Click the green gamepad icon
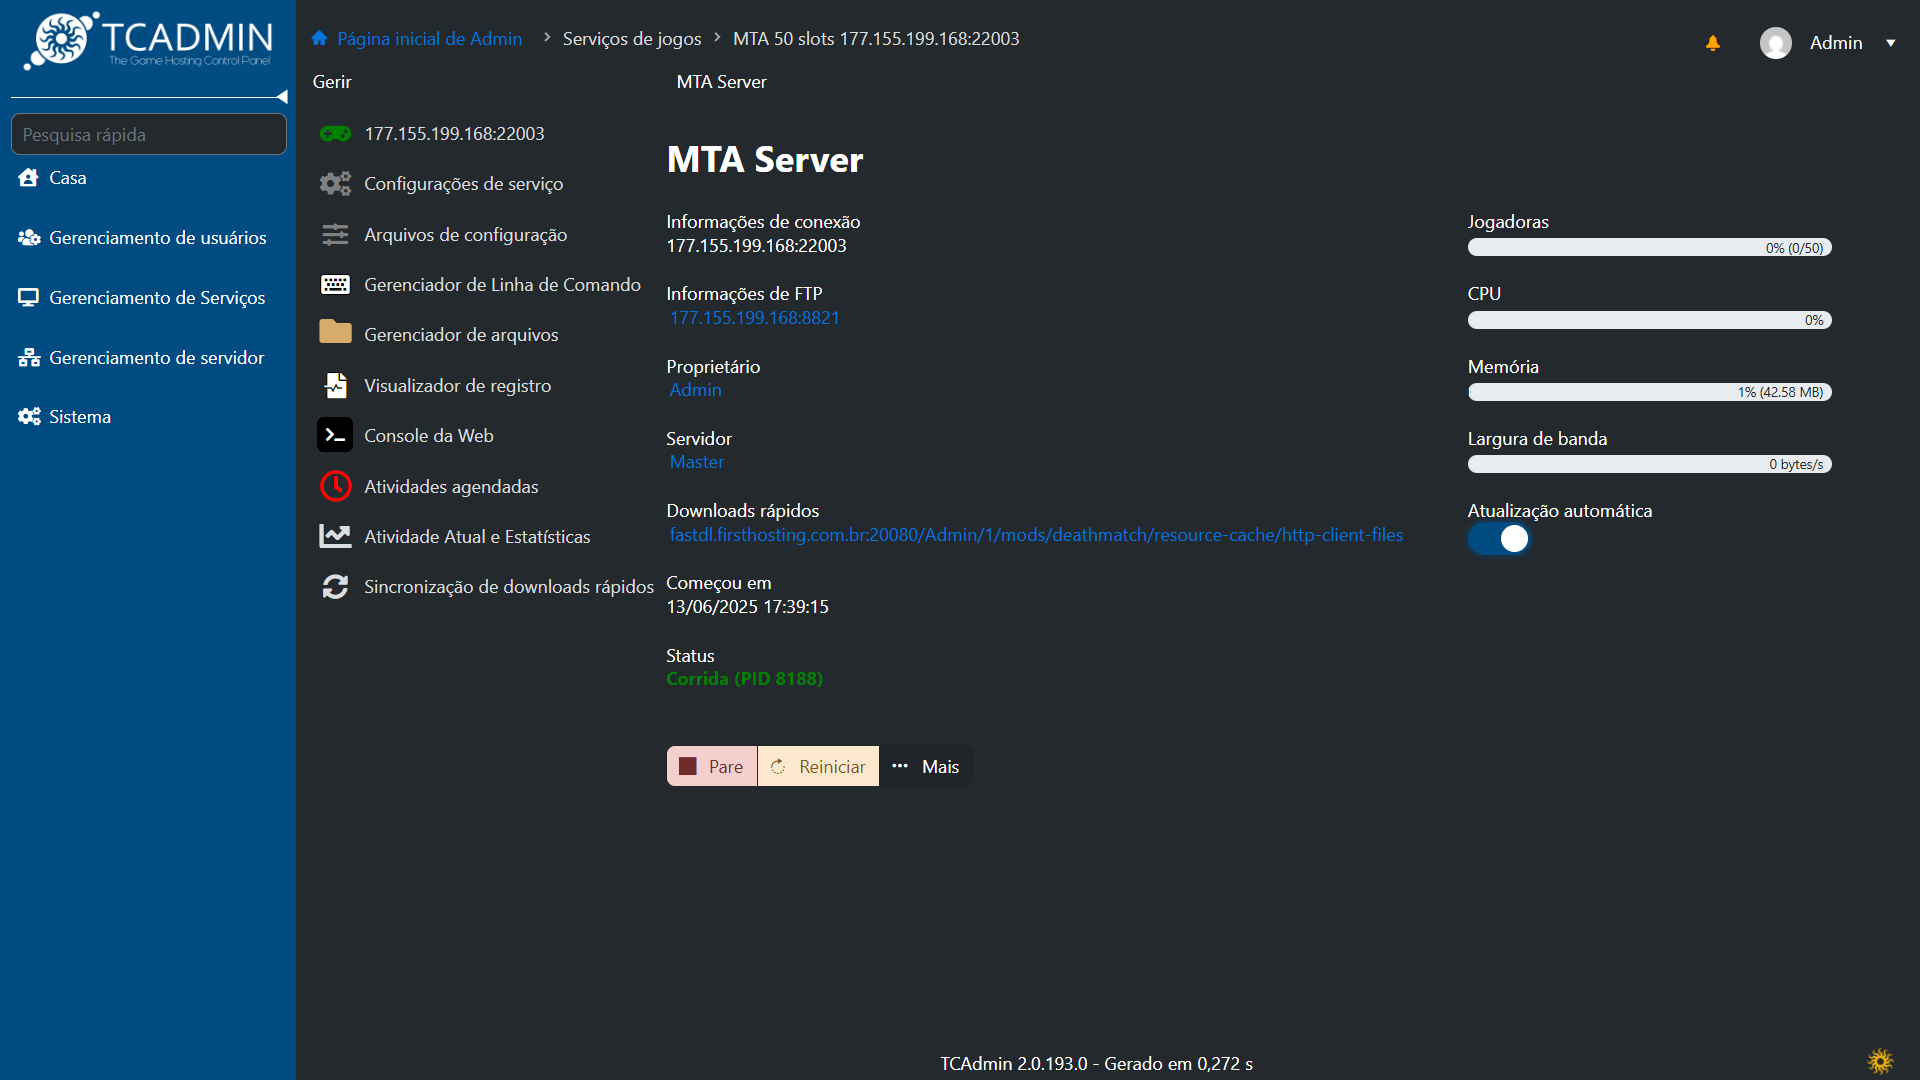Screen dimensions: 1920x1080 pos(335,134)
